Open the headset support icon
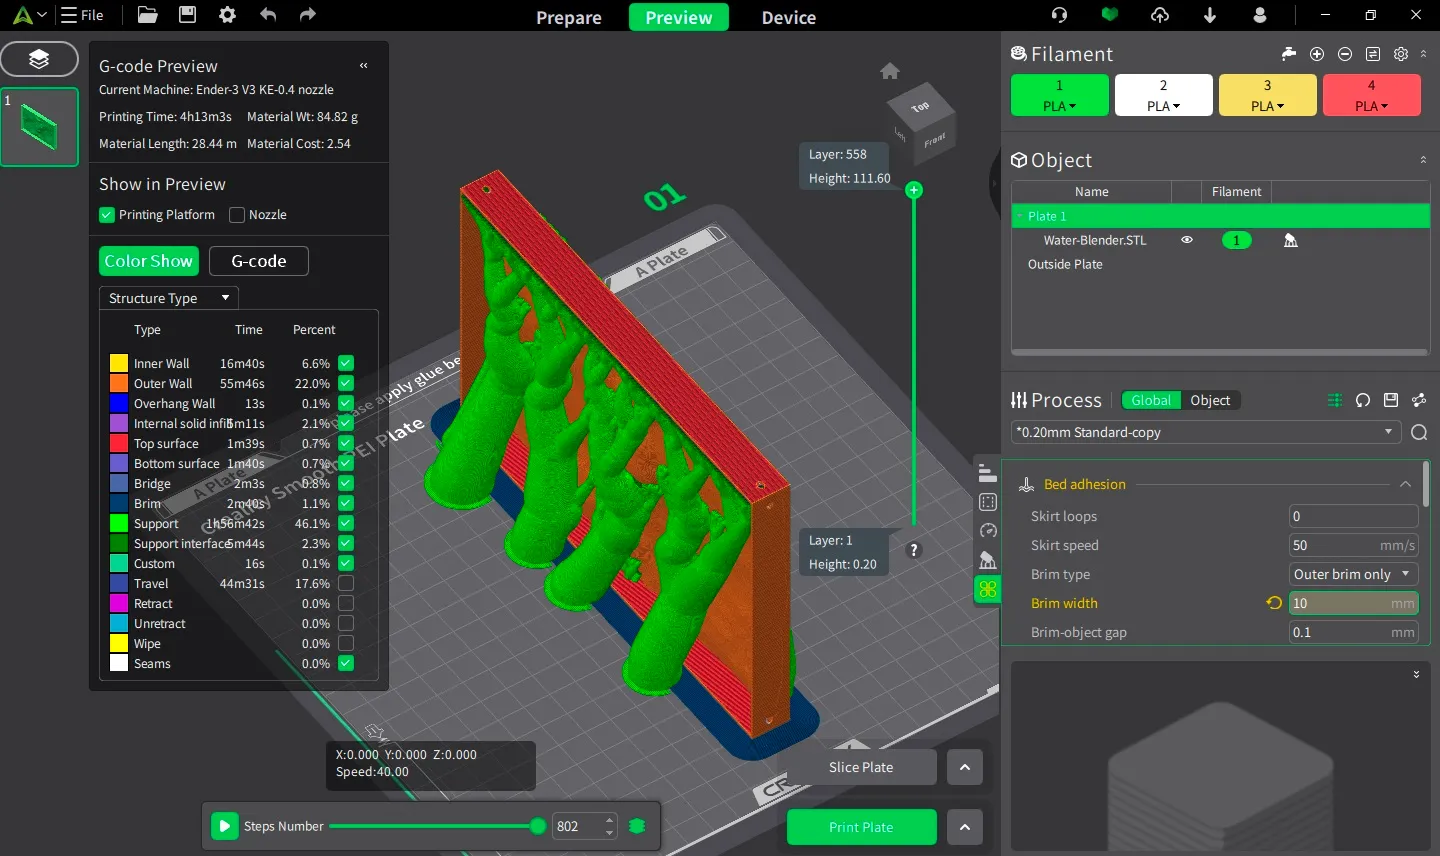1440x856 pixels. click(x=1060, y=15)
